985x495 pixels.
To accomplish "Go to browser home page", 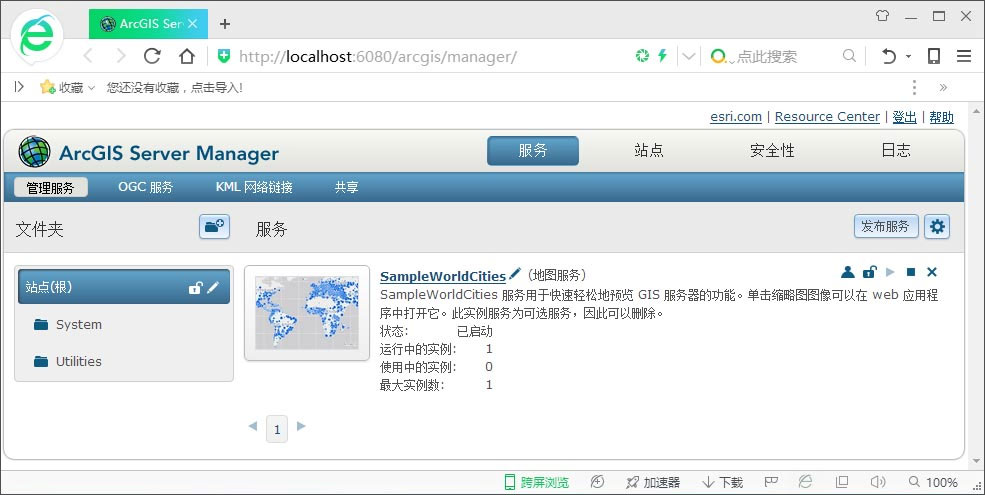I will click(187, 56).
